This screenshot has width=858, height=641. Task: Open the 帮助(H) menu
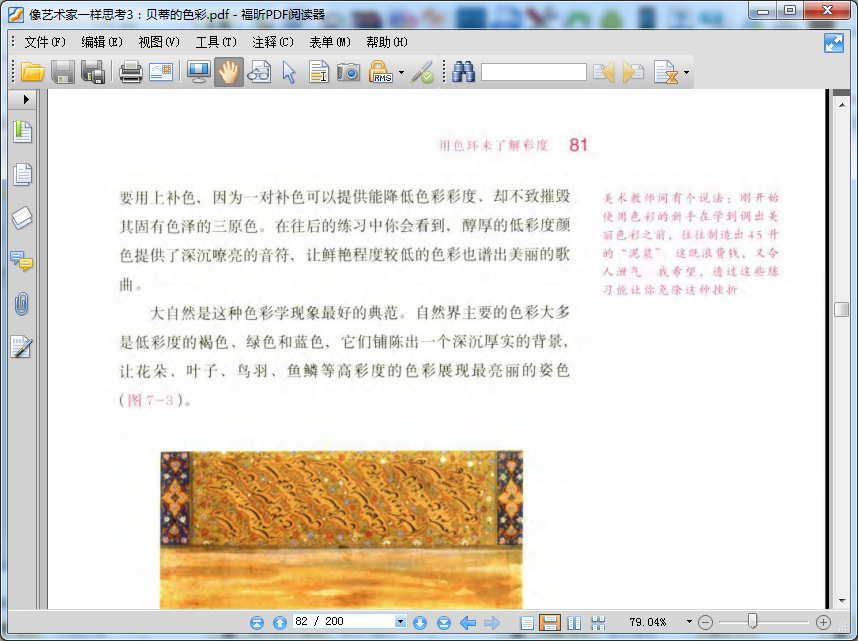pyautogui.click(x=387, y=42)
